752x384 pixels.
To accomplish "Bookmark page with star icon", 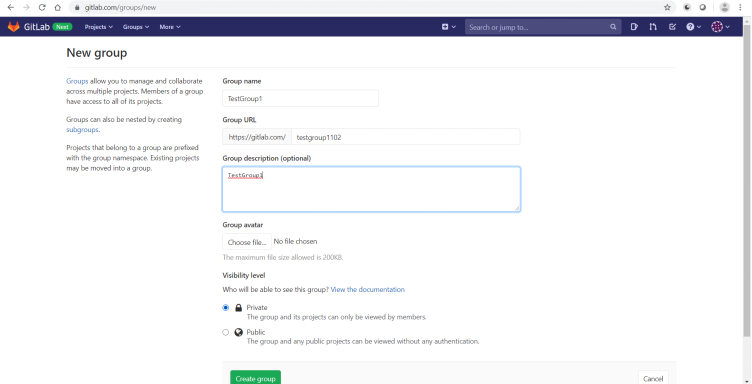I will [667, 7].
